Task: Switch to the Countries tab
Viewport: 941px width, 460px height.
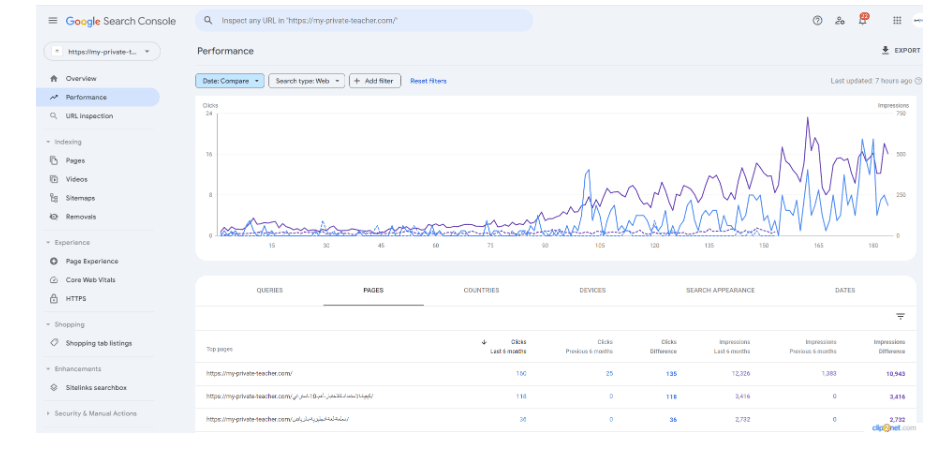Action: 481,291
